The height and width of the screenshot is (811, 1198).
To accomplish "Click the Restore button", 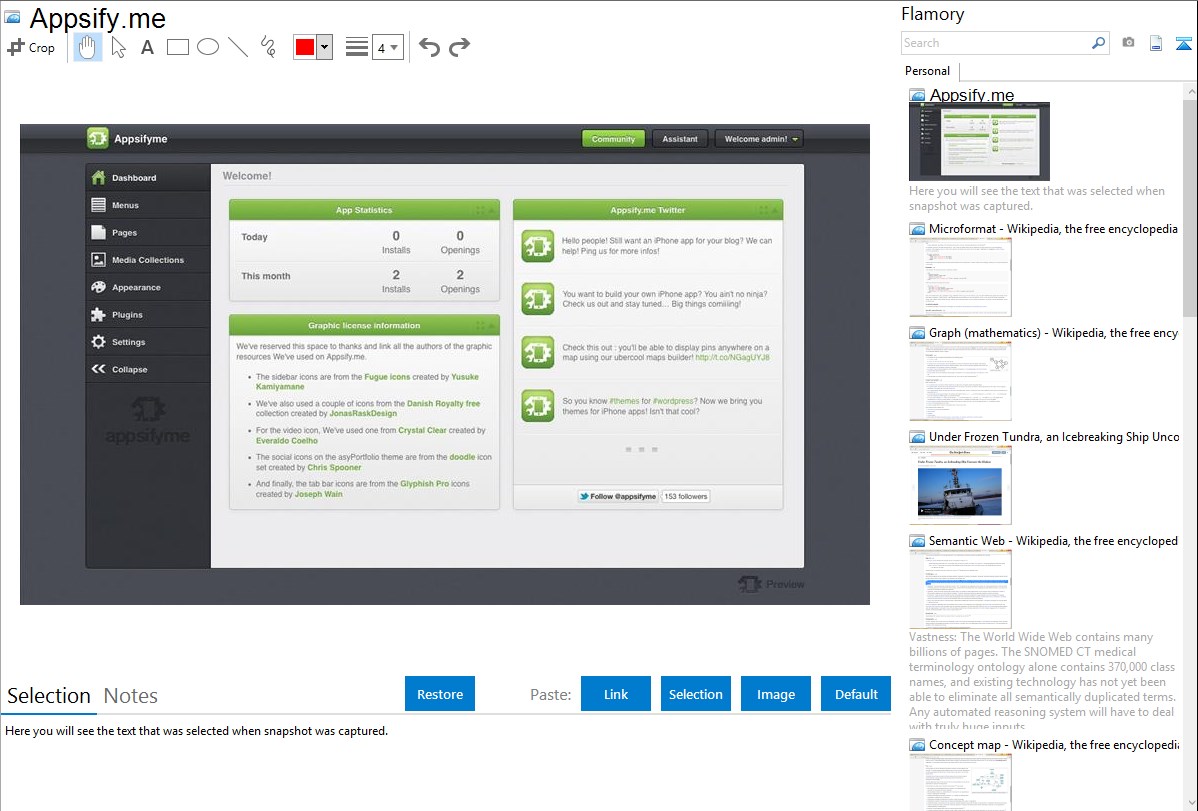I will [440, 694].
